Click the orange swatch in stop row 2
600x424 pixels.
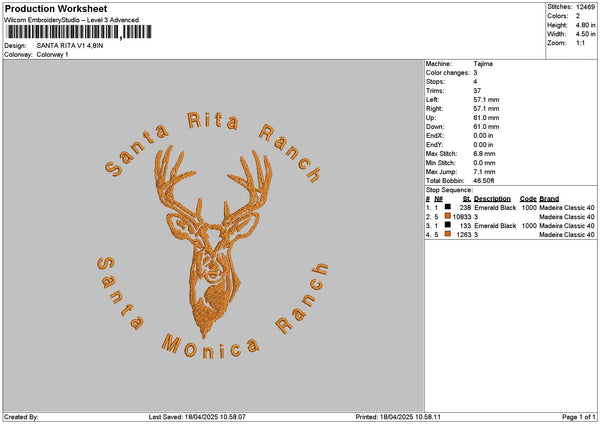[448, 216]
